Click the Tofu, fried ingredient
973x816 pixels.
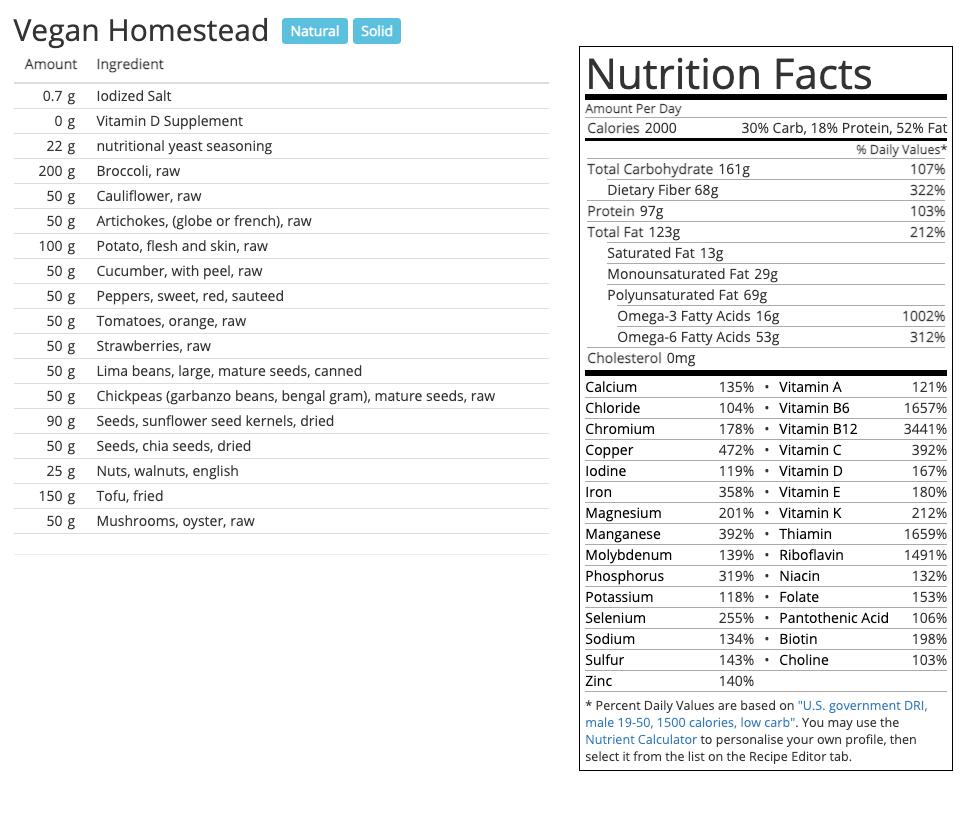tap(130, 496)
